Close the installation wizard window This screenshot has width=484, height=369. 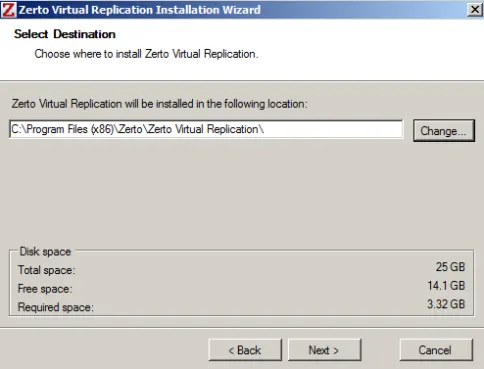475,10
